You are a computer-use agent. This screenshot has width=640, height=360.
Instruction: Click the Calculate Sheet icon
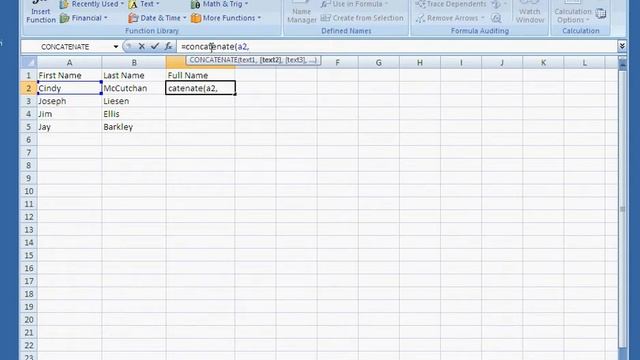tap(601, 14)
